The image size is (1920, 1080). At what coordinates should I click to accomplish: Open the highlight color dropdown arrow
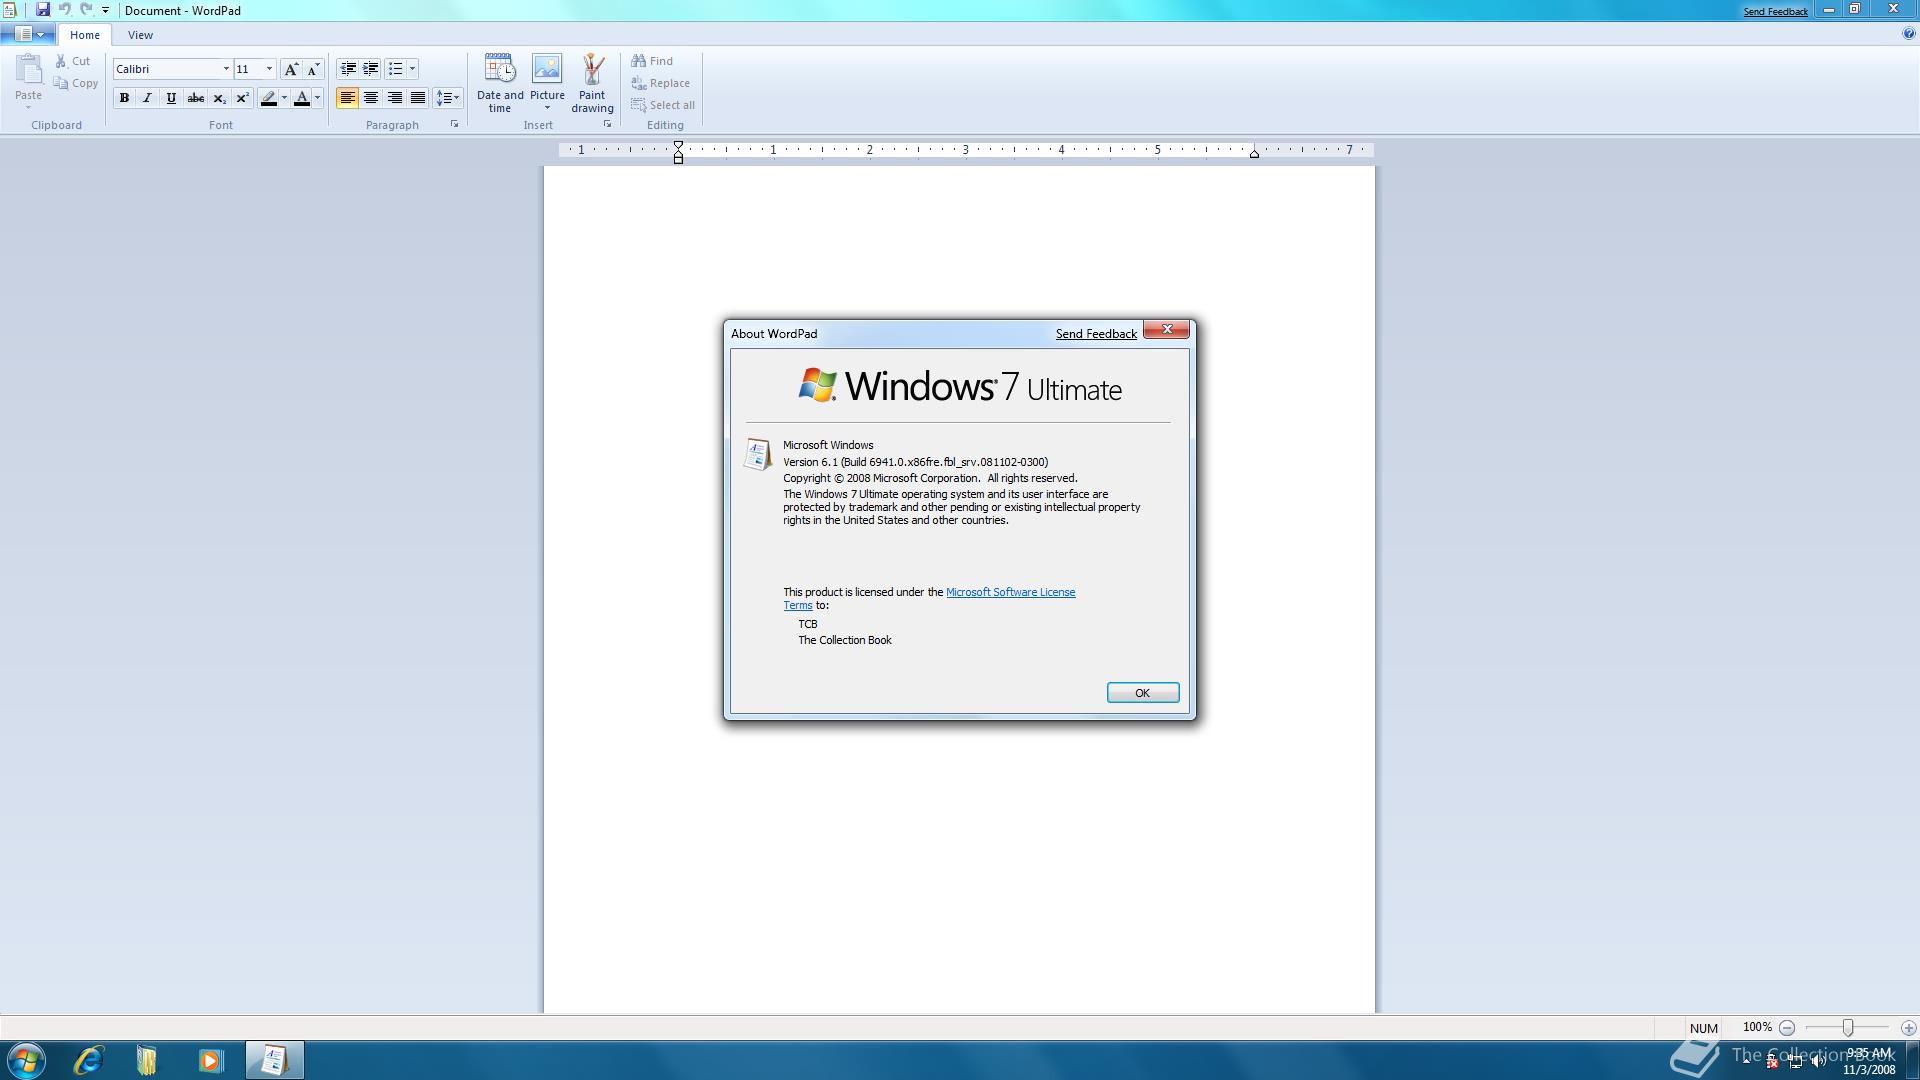[x=284, y=98]
